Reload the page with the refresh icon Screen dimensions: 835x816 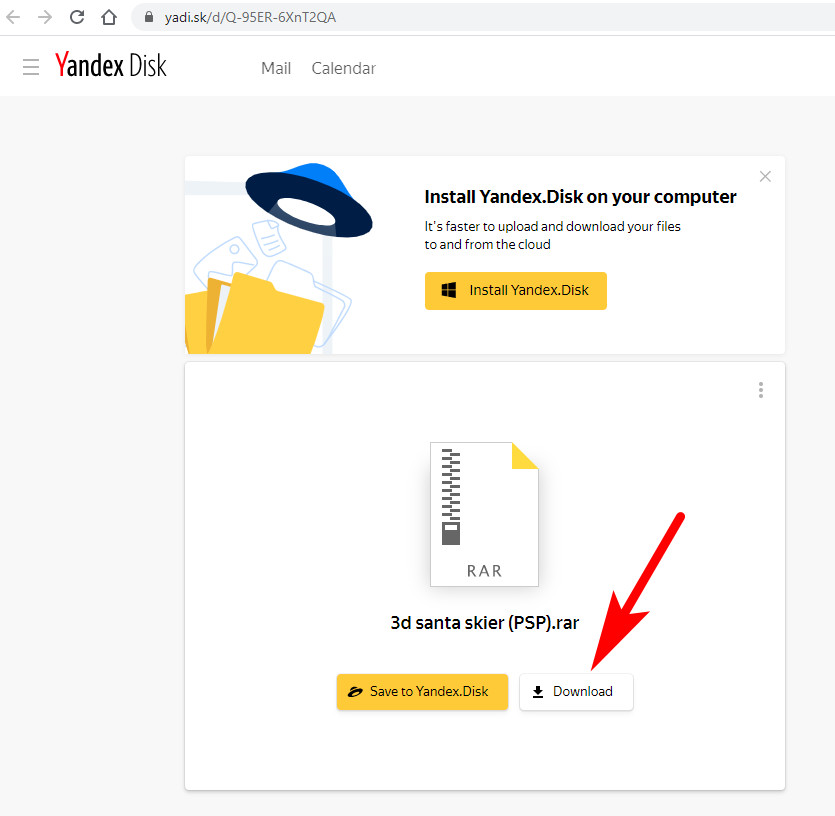(77, 17)
